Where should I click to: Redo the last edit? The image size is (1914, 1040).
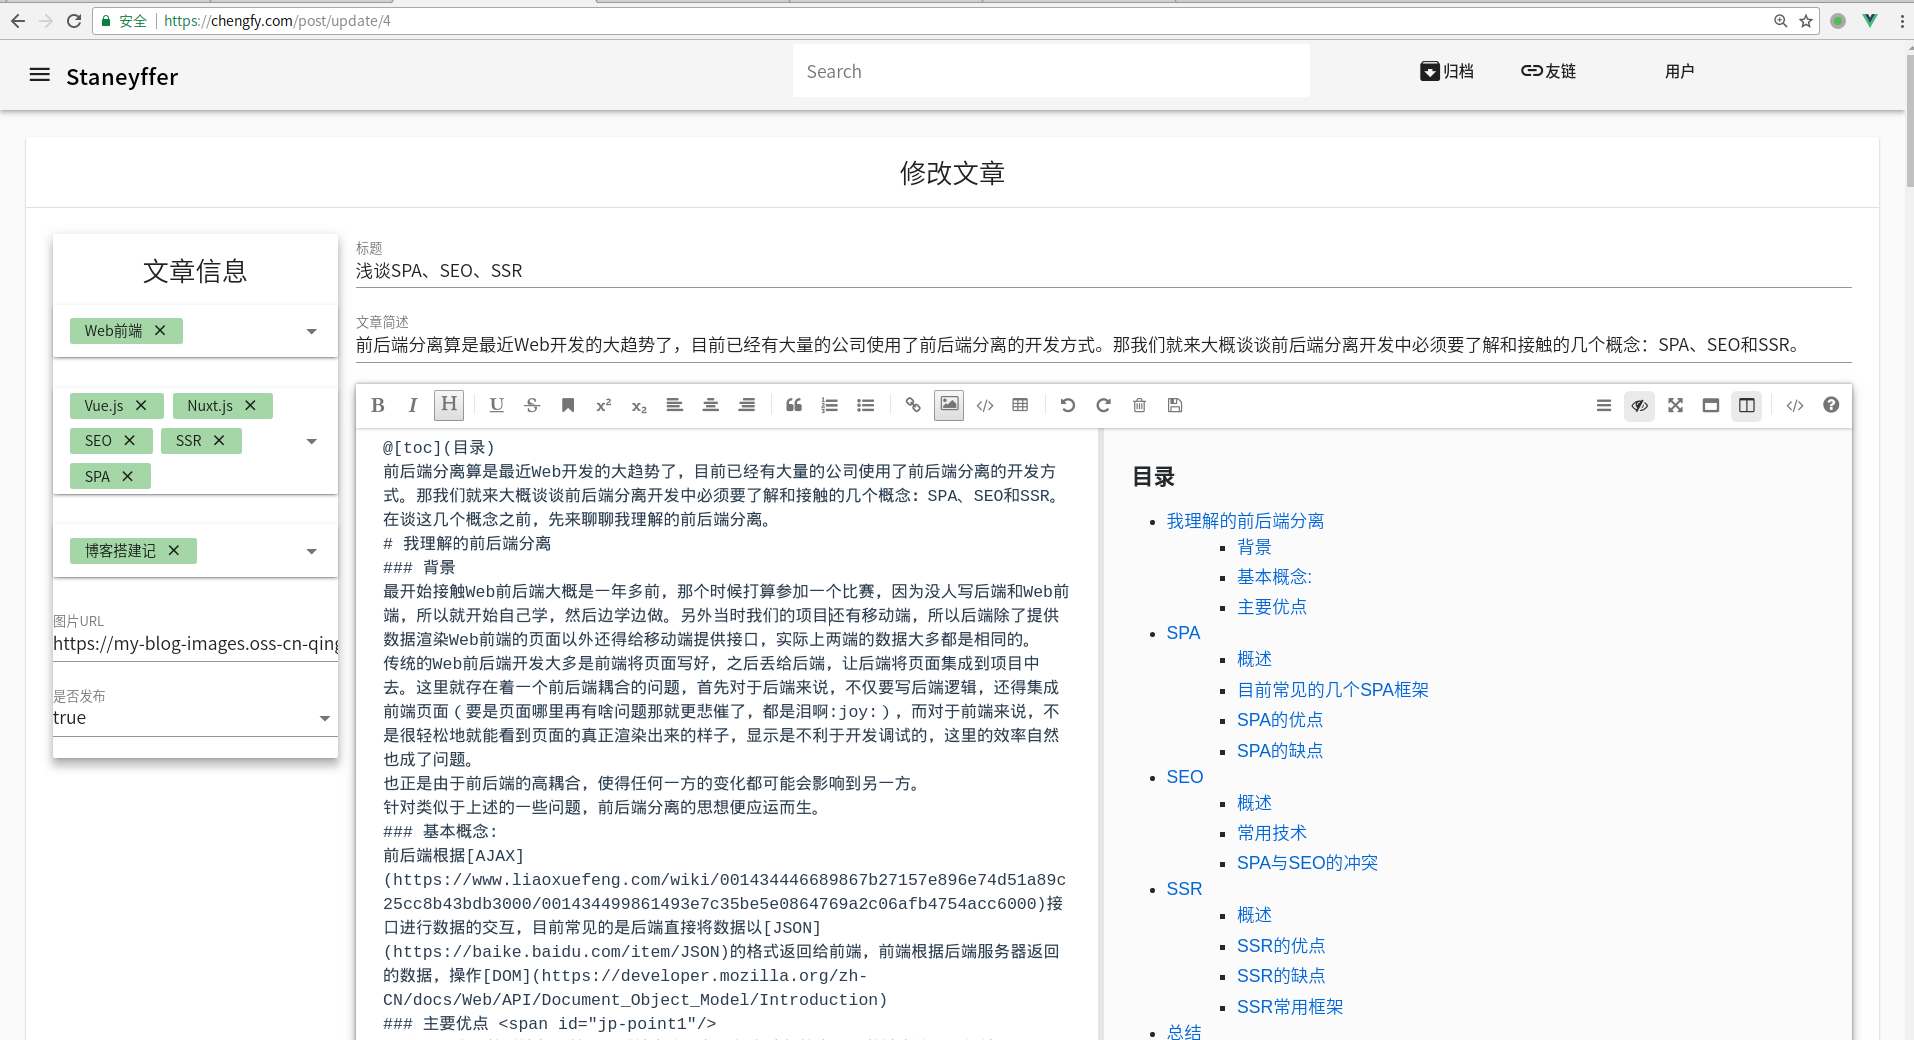tap(1104, 405)
